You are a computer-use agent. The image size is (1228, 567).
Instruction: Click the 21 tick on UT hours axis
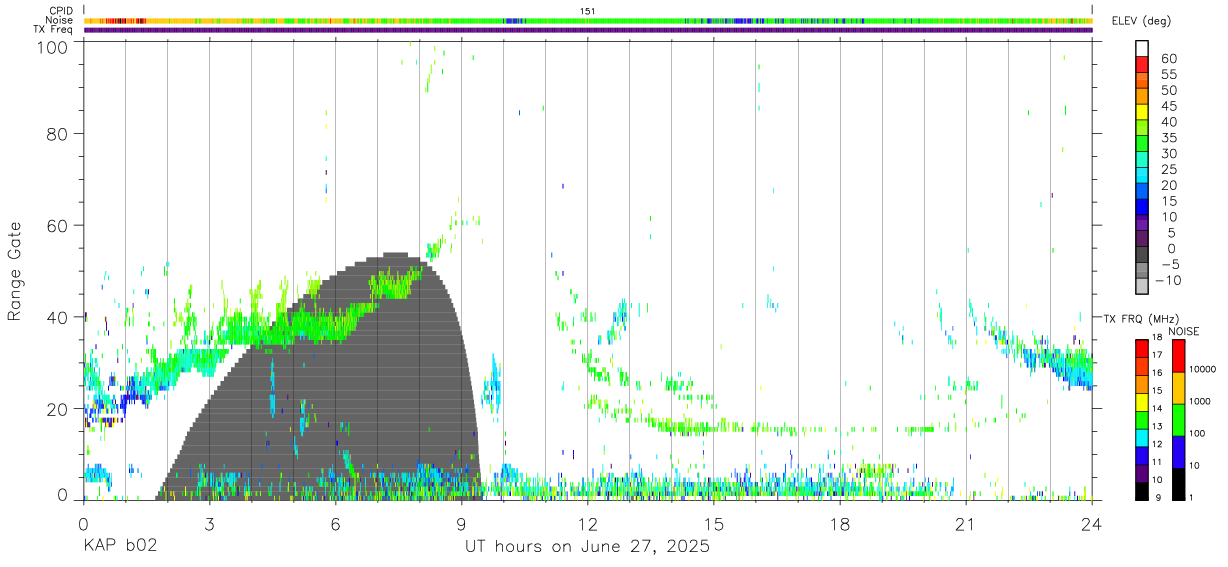[x=966, y=523]
